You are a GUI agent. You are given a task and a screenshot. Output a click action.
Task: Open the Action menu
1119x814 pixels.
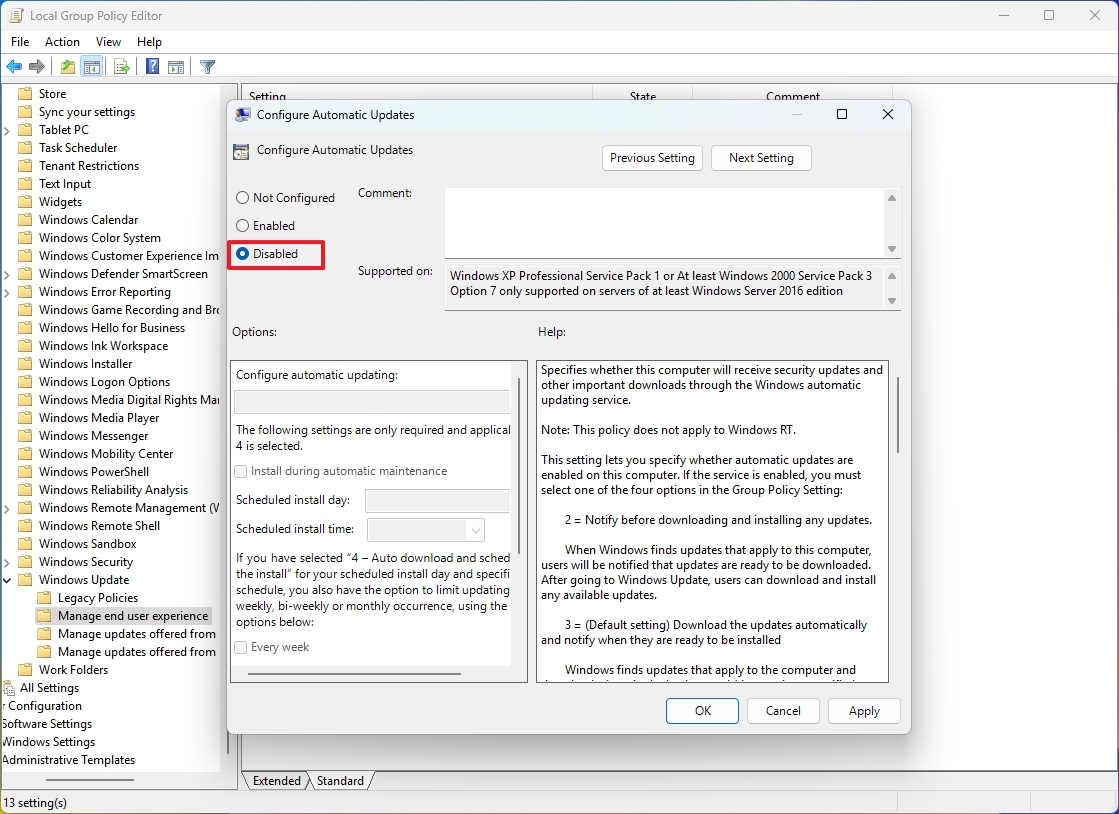pyautogui.click(x=62, y=42)
